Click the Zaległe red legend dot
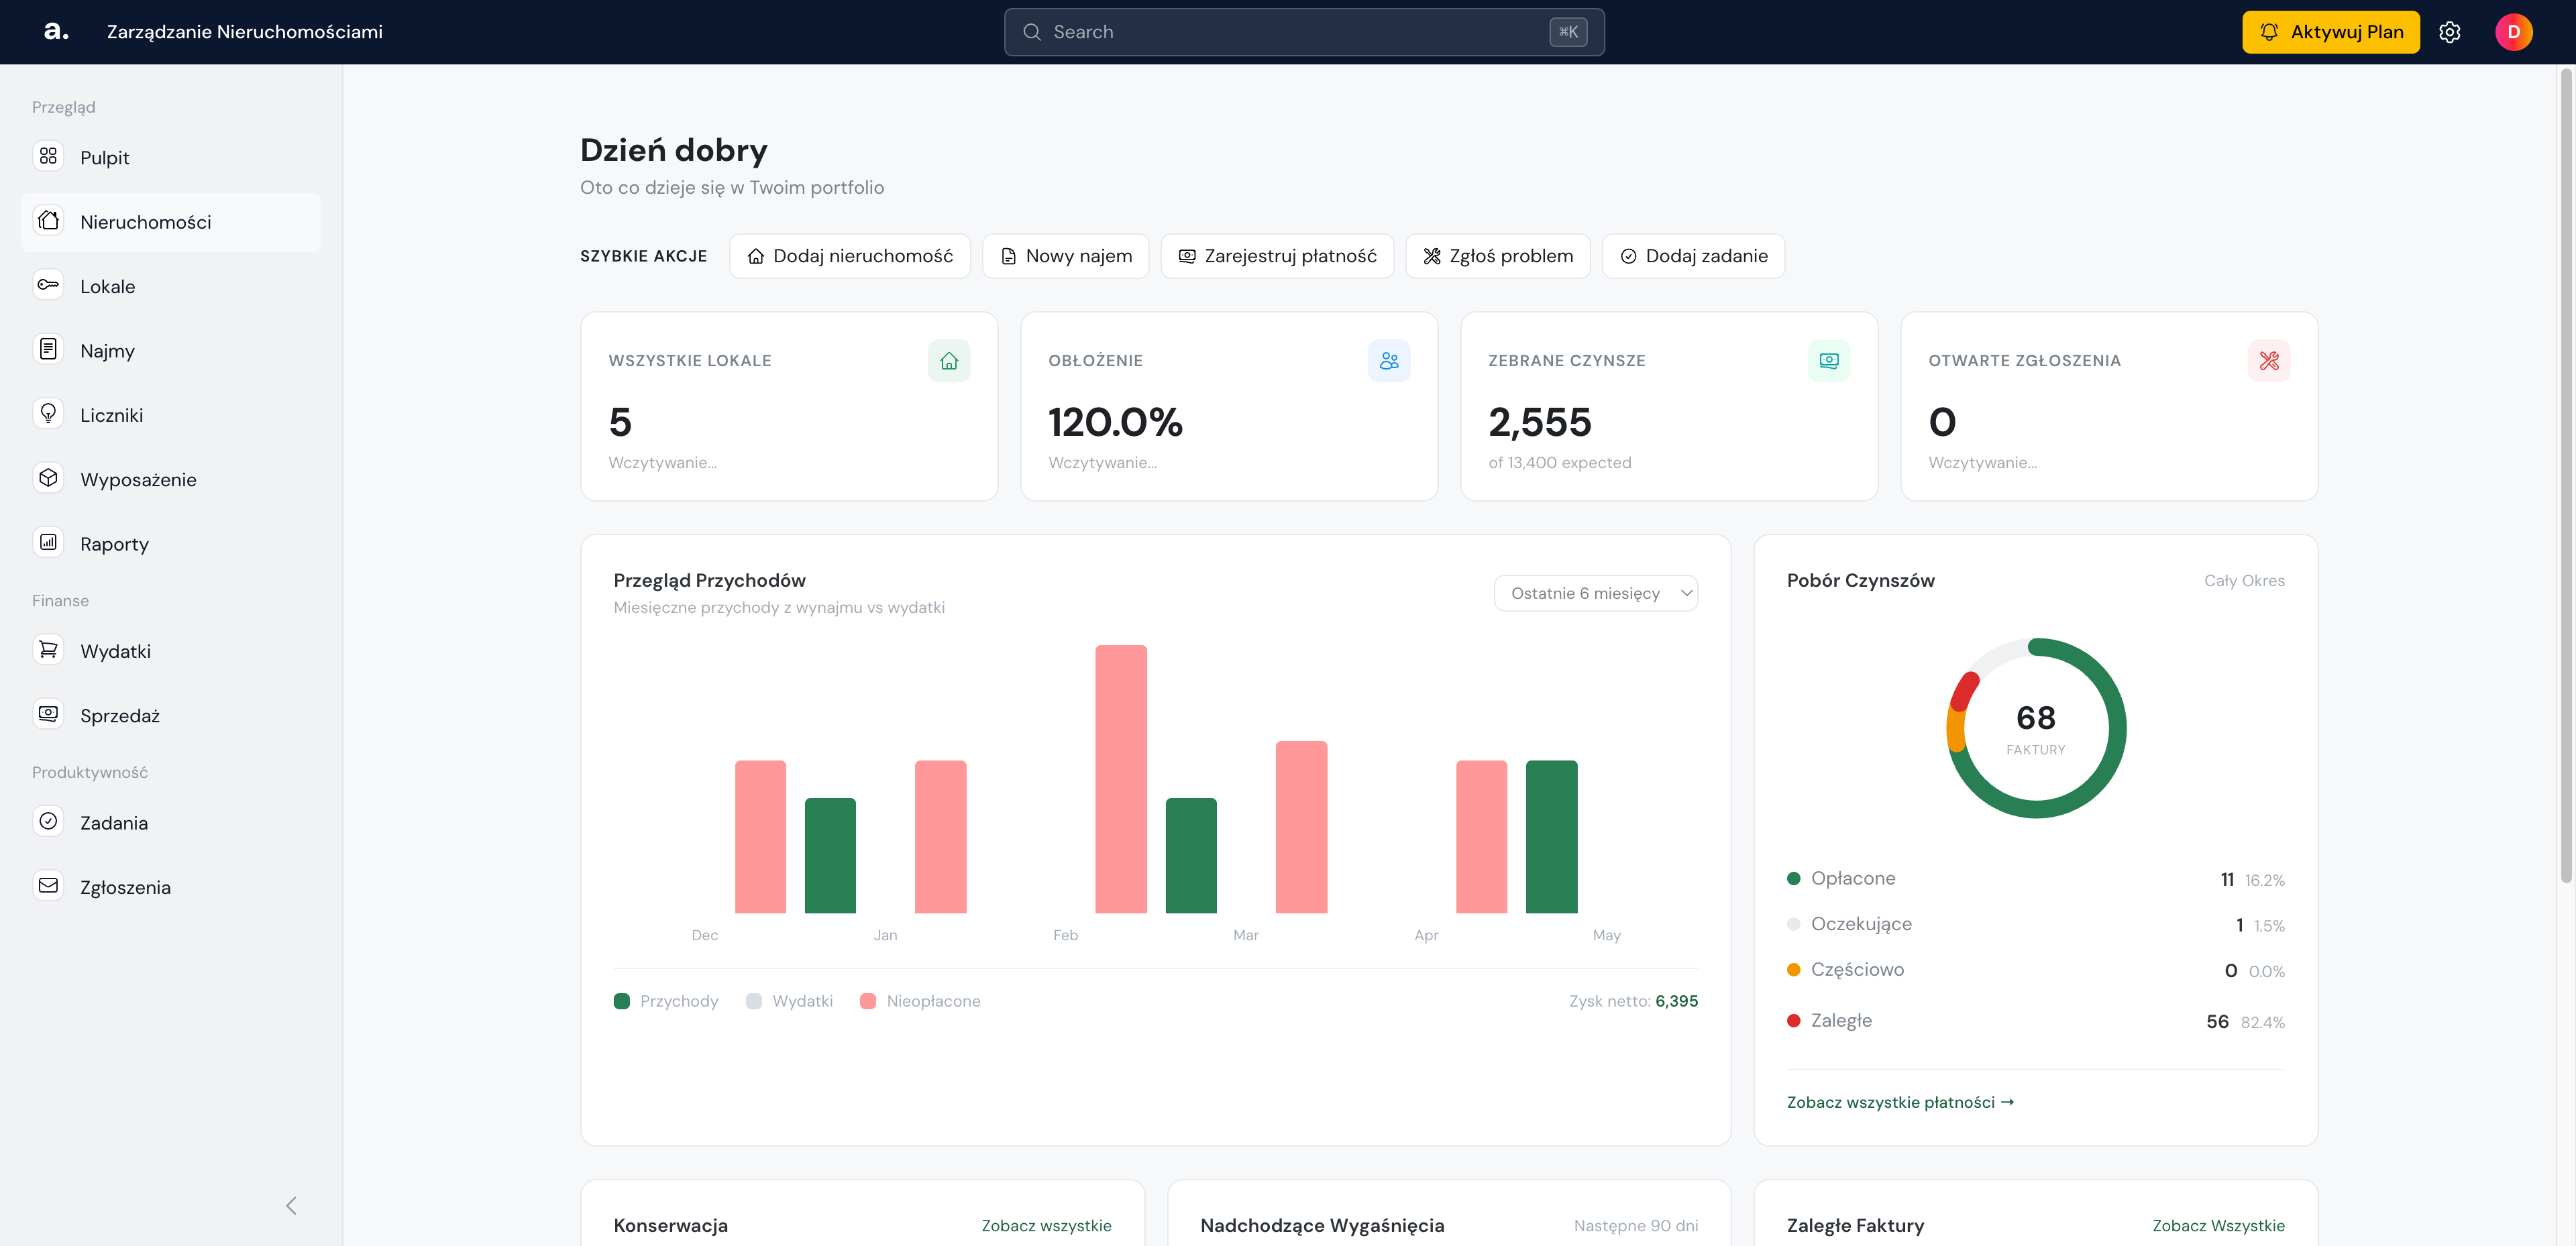 tap(1794, 1021)
